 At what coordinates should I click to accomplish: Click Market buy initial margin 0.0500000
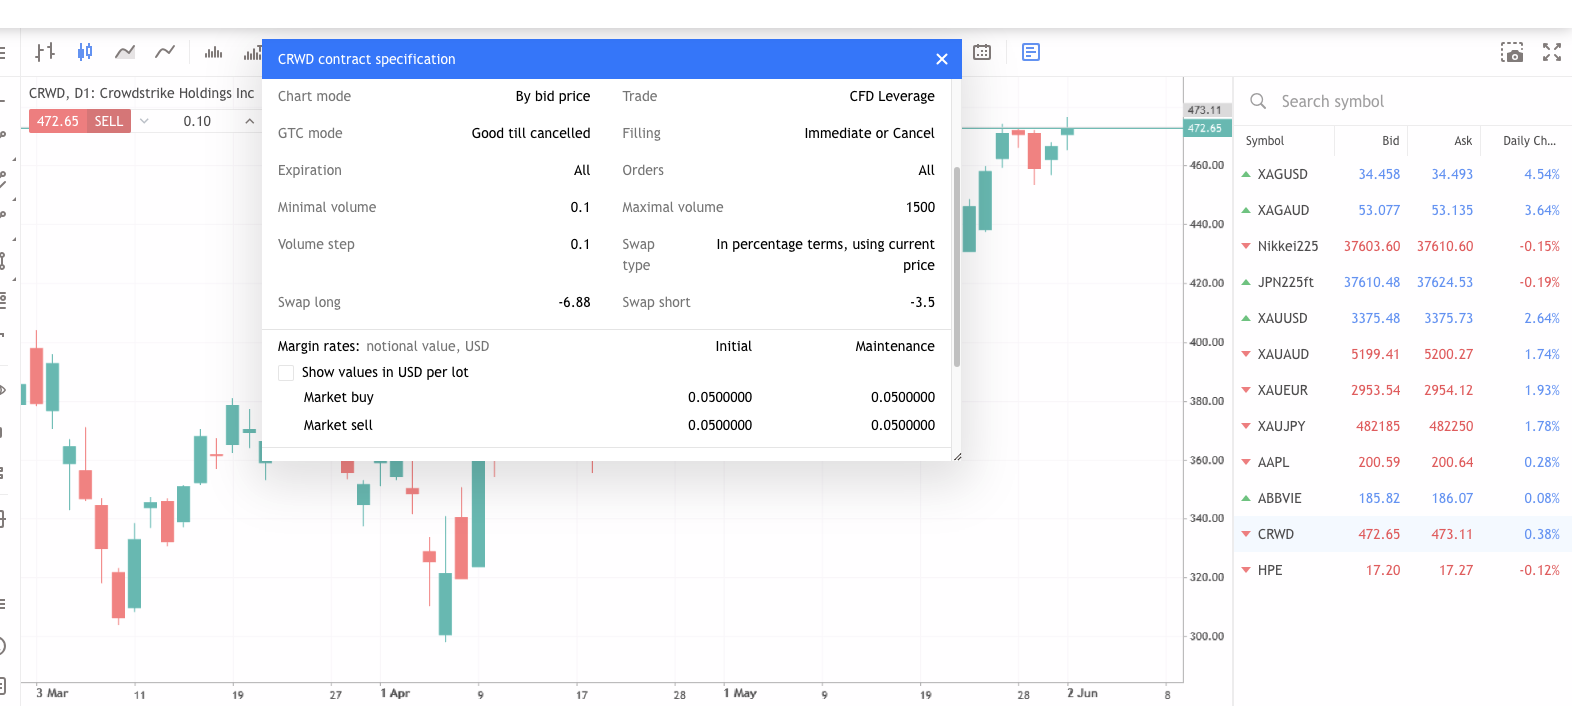(720, 397)
